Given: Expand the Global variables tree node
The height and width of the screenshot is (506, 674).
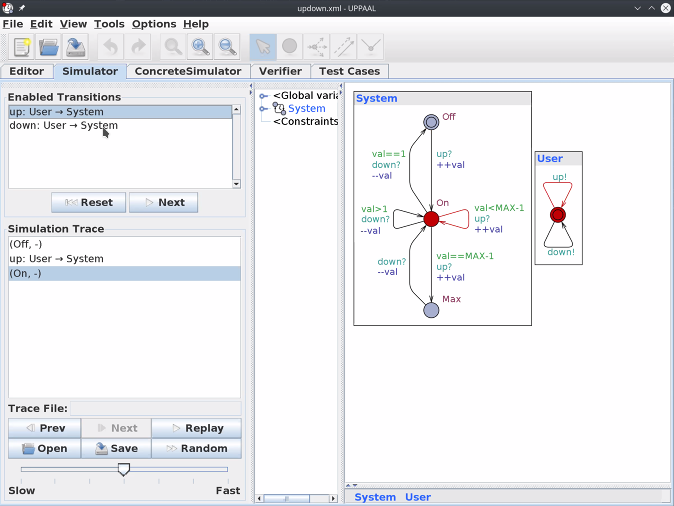Looking at the screenshot, I should pos(263,96).
